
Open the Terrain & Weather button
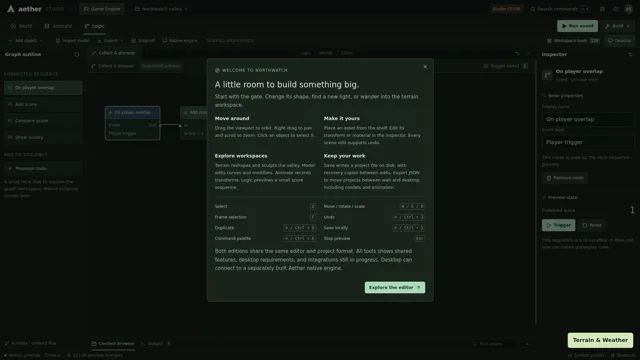coord(600,340)
